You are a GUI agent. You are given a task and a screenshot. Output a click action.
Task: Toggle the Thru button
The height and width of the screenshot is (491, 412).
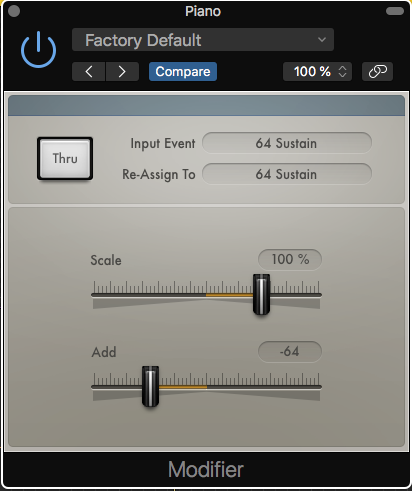coord(65,158)
